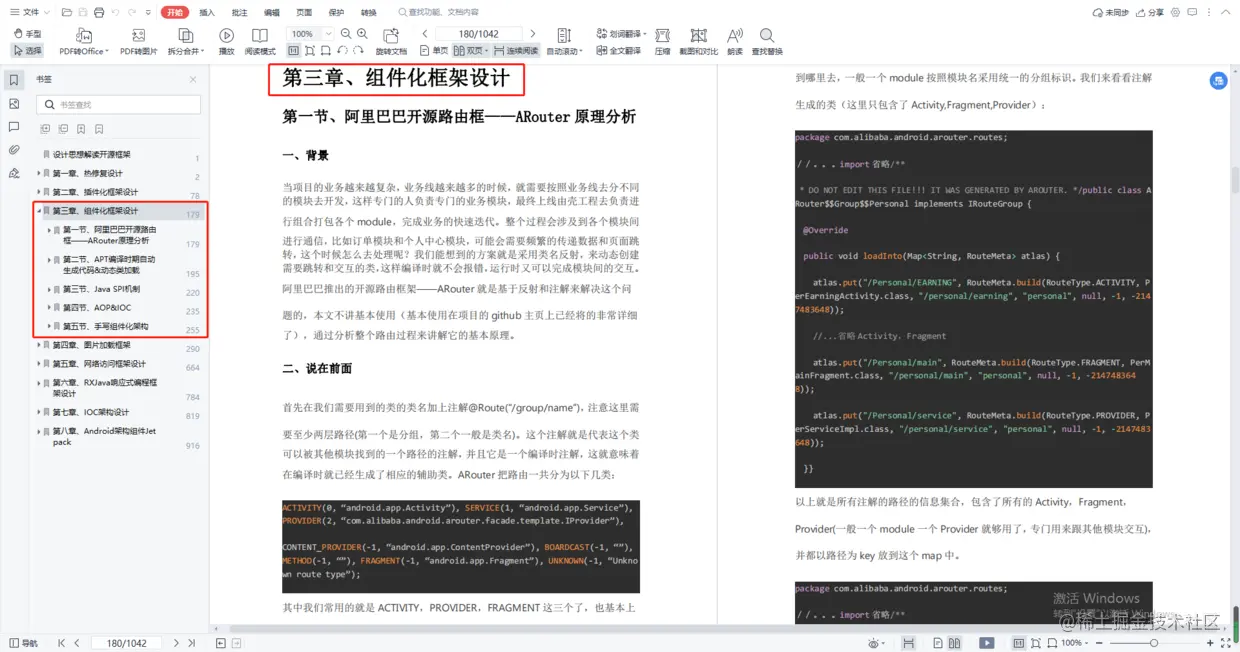This screenshot has height=652, width=1240.
Task: Toggle 双页 two-page view
Action: 470,50
